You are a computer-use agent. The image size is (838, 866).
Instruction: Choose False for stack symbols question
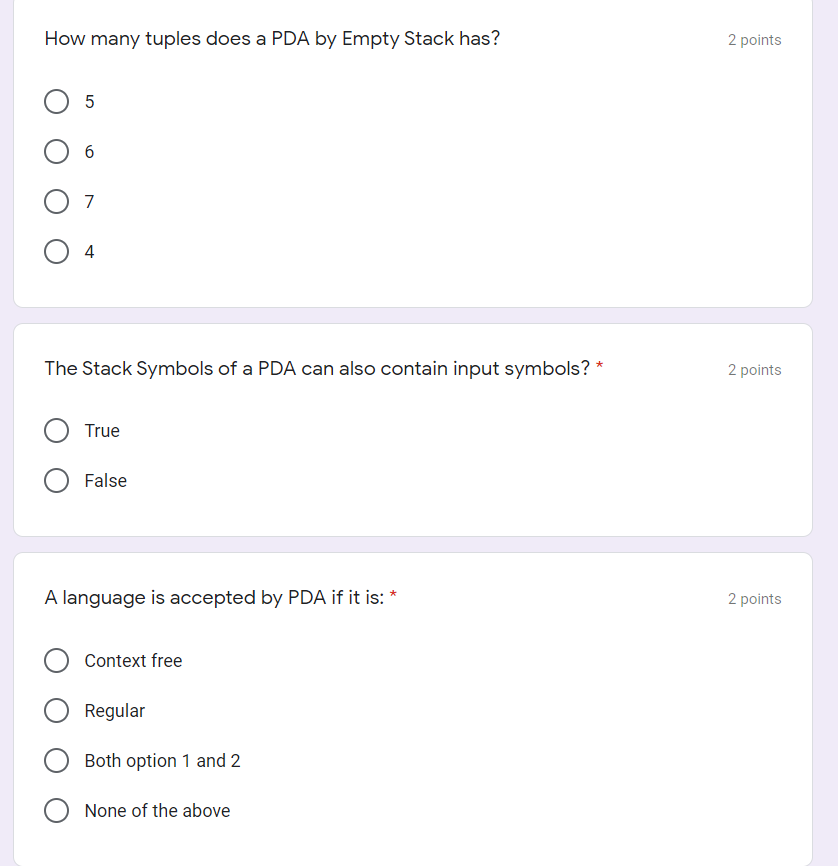[x=57, y=481]
